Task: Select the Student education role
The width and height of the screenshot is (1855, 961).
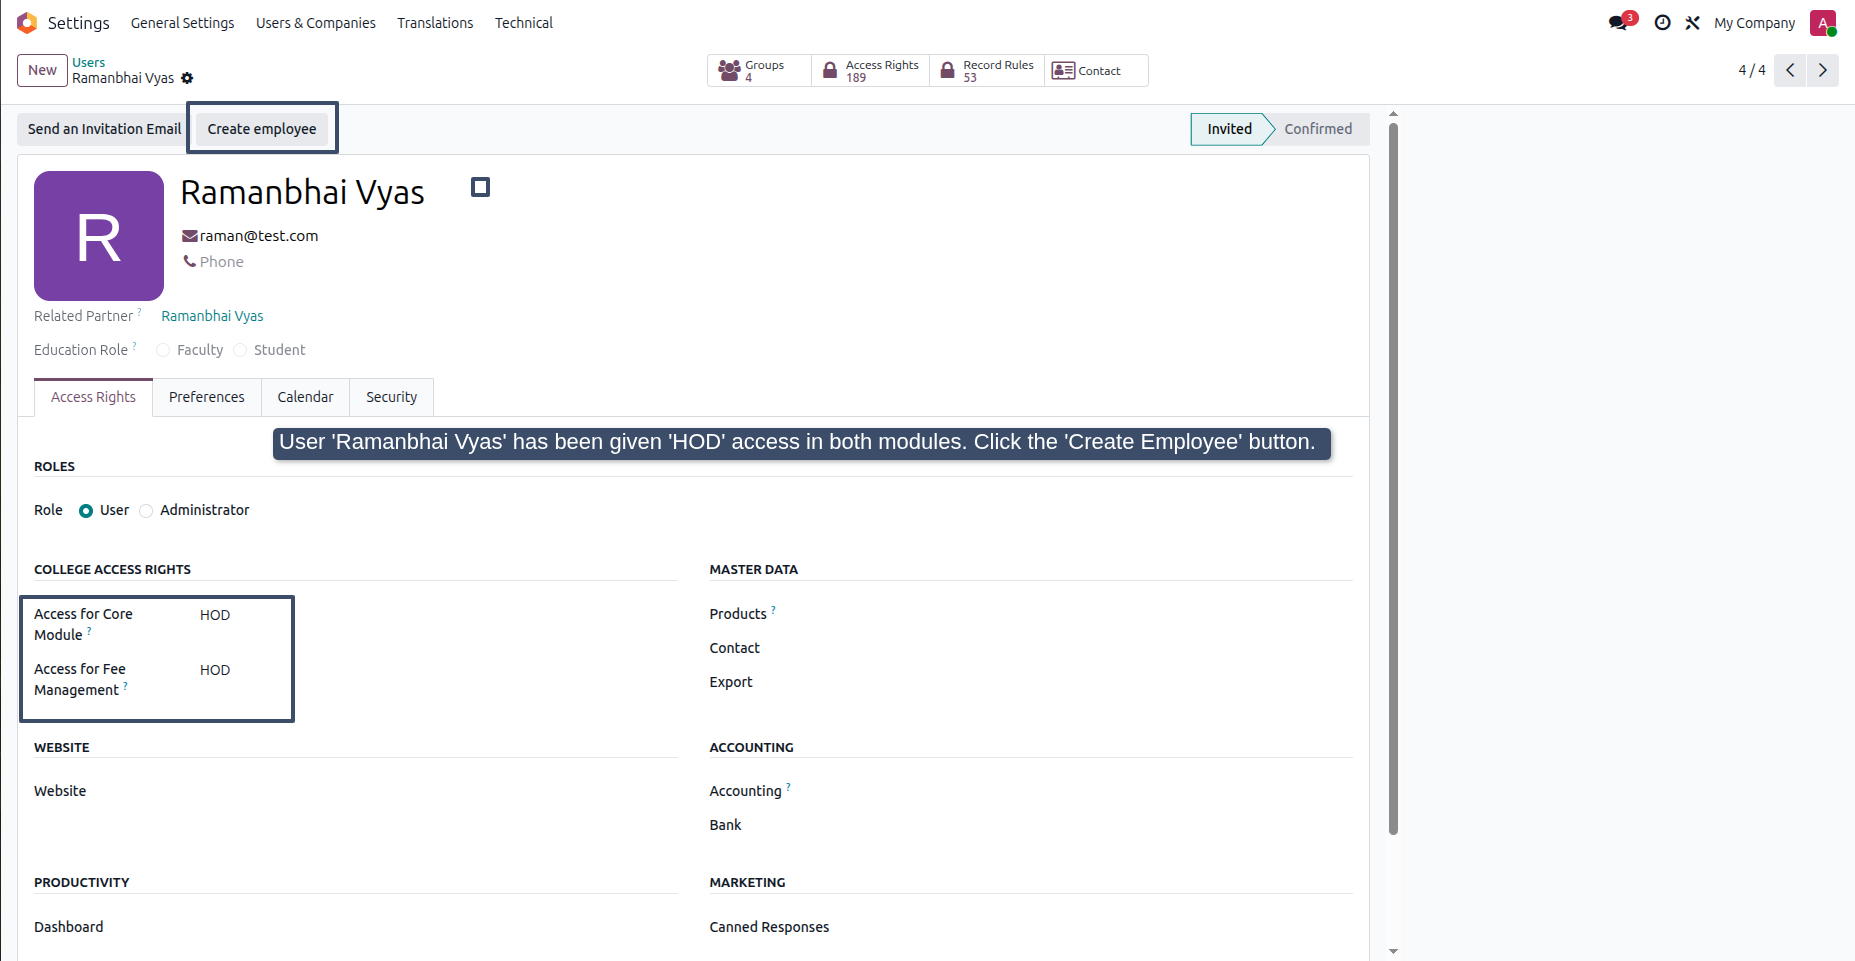Action: 240,350
